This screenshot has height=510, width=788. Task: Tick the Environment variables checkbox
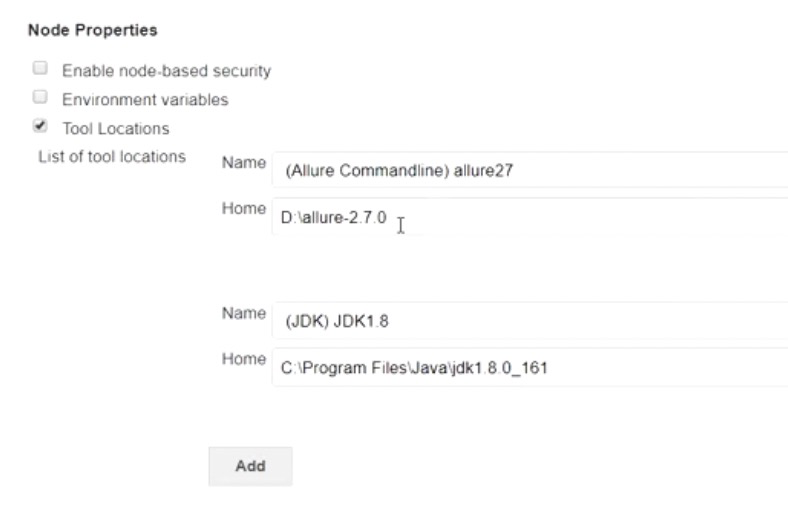(x=40, y=98)
